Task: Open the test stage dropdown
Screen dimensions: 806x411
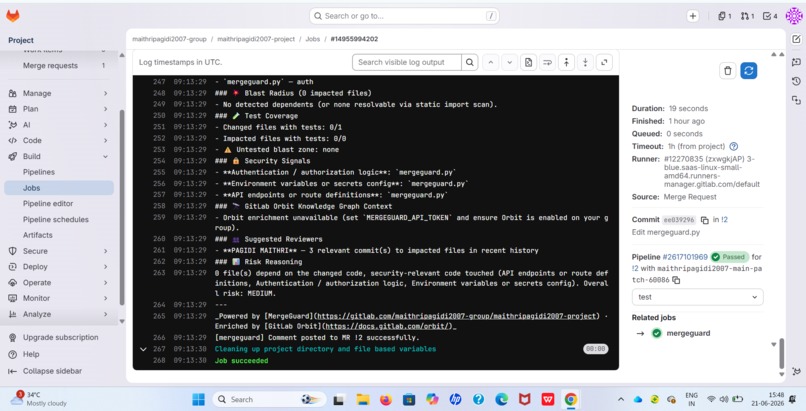Action: coord(698,297)
